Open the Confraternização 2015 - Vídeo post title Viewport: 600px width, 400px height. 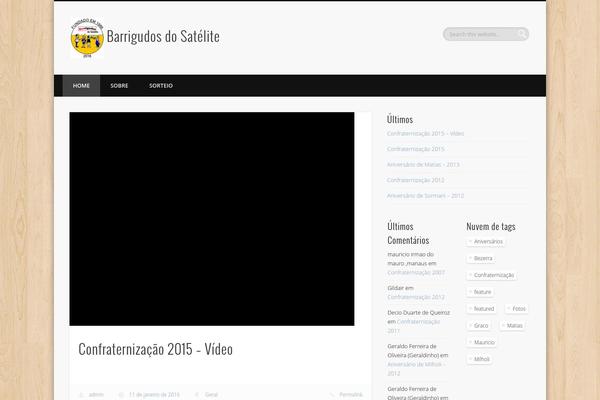point(155,349)
